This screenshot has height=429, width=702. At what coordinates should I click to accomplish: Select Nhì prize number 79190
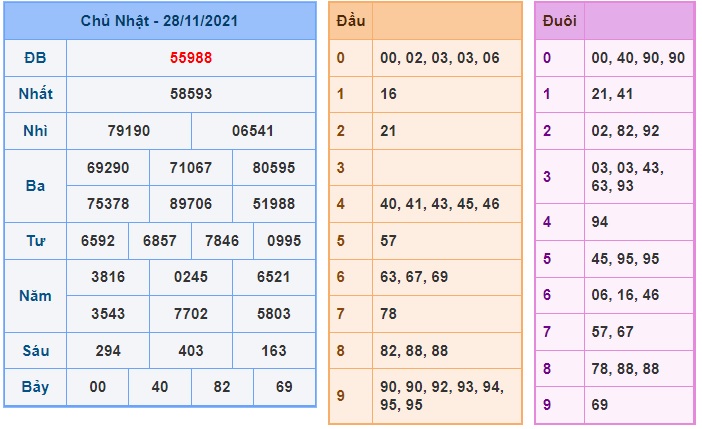(128, 131)
